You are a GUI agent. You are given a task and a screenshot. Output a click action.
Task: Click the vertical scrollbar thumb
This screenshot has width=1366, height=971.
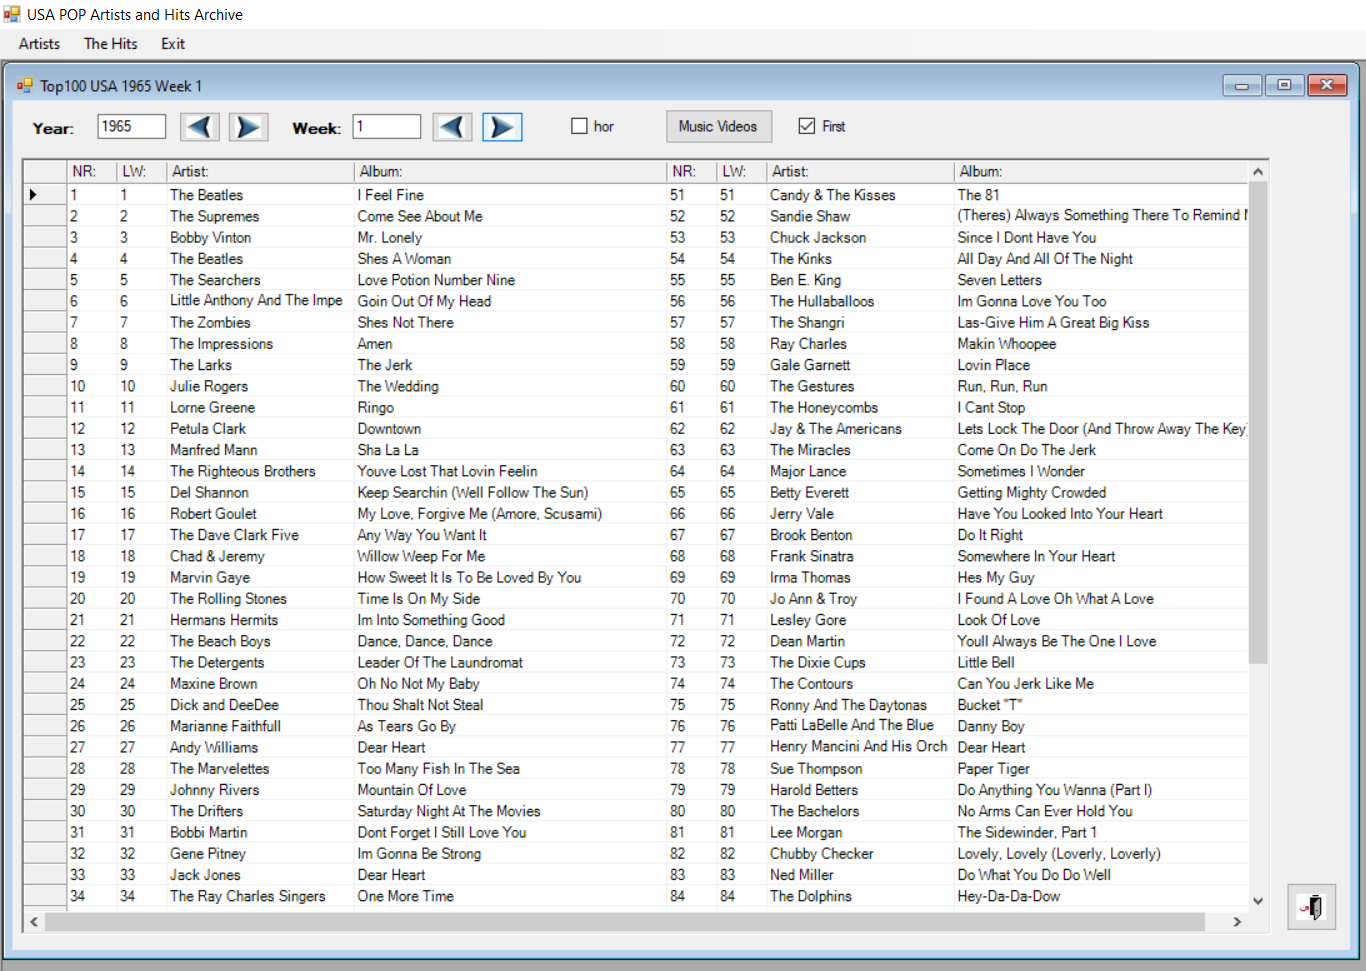tap(1258, 422)
